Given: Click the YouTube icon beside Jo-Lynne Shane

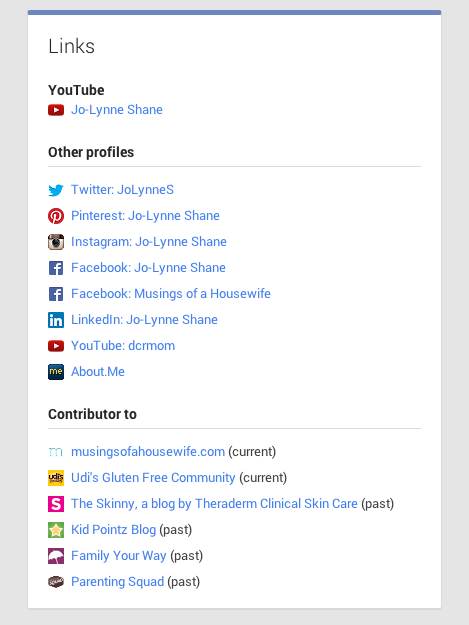Looking at the screenshot, I should [56, 110].
